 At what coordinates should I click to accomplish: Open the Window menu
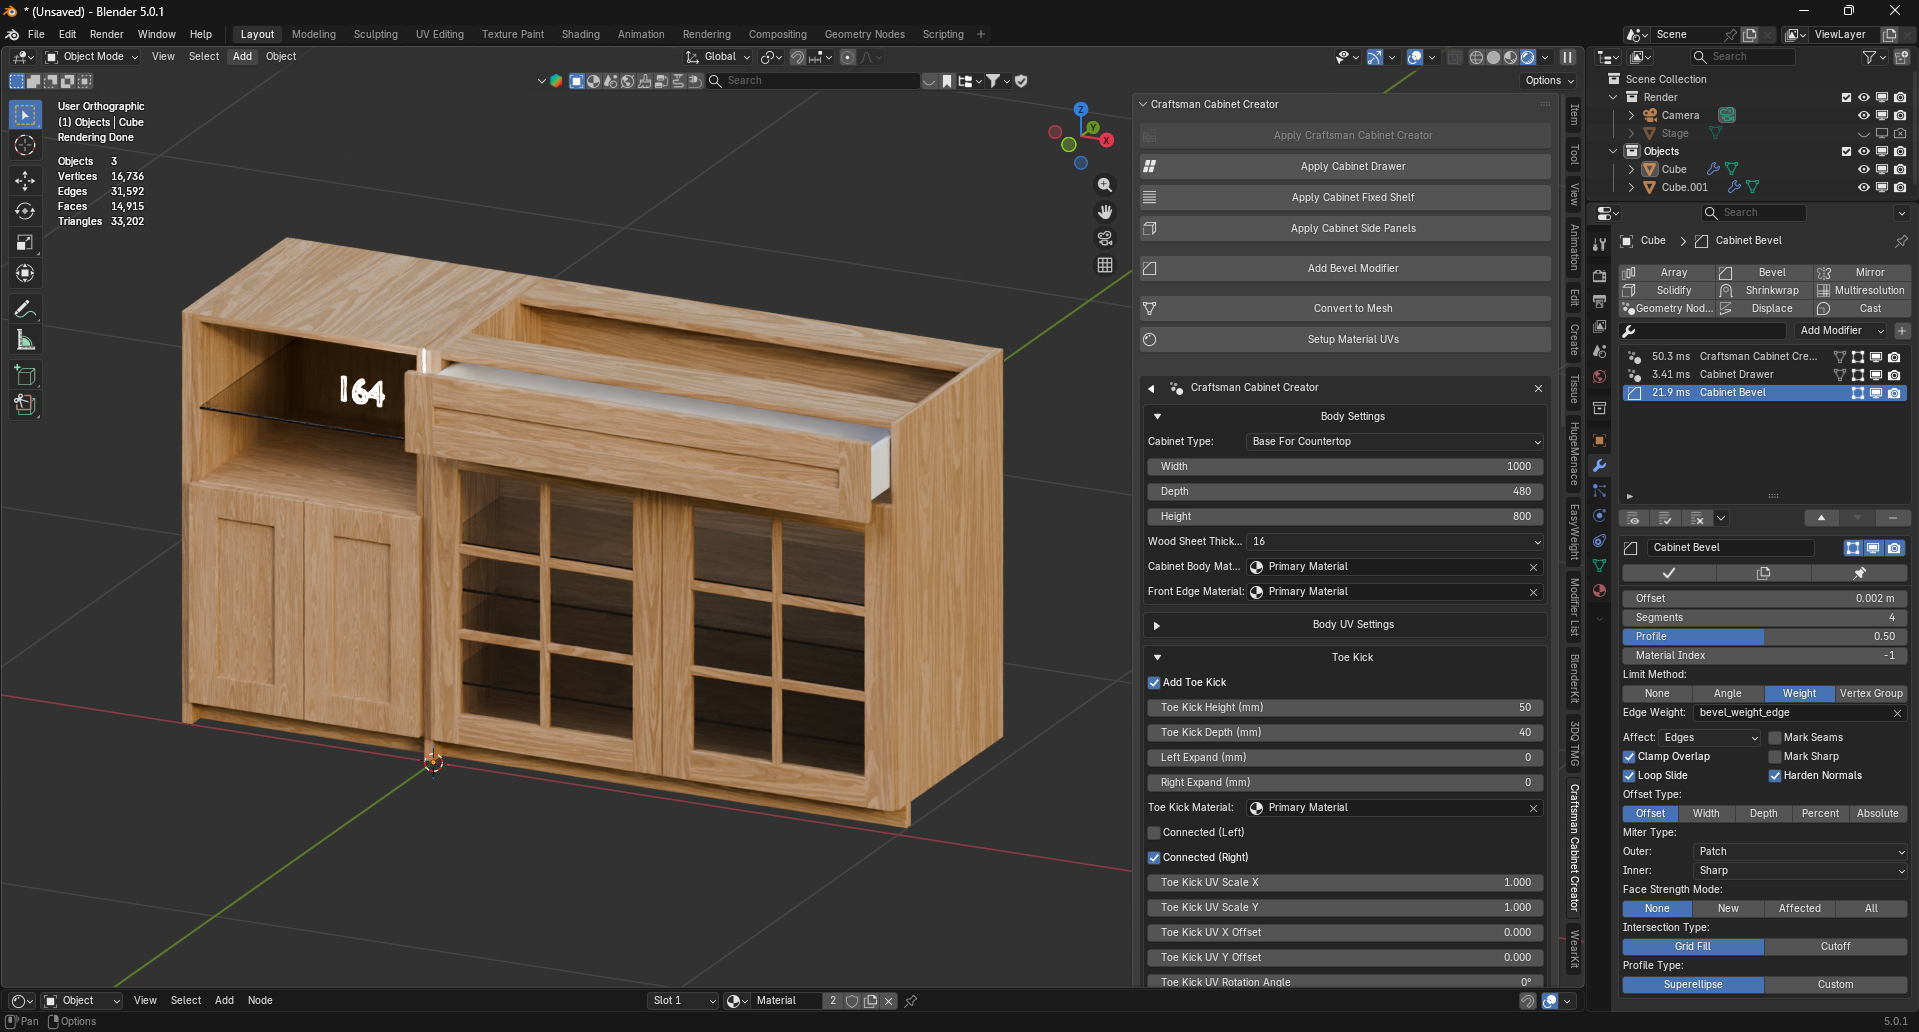click(156, 34)
